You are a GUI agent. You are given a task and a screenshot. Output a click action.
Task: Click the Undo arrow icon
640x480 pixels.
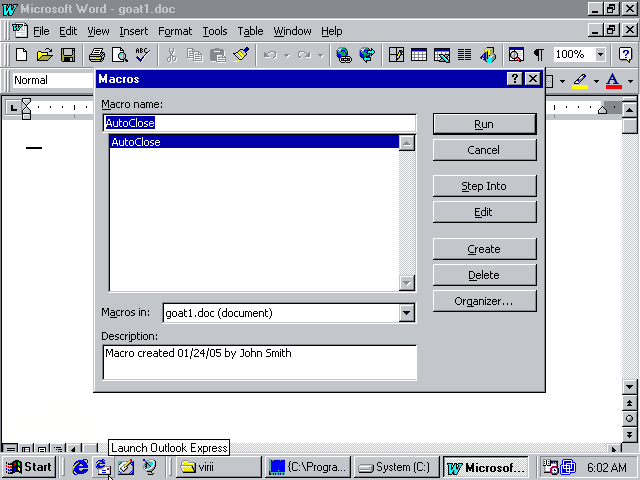click(x=270, y=54)
